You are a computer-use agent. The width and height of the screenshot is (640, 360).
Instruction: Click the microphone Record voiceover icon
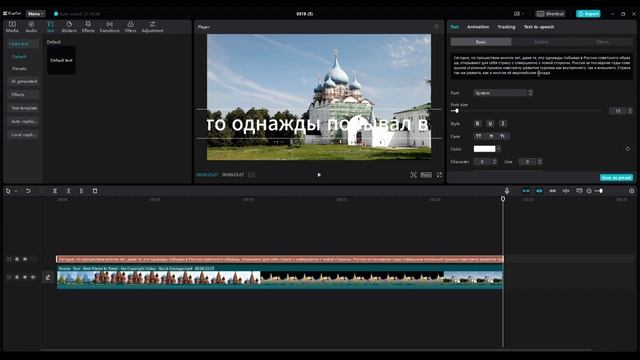point(507,191)
